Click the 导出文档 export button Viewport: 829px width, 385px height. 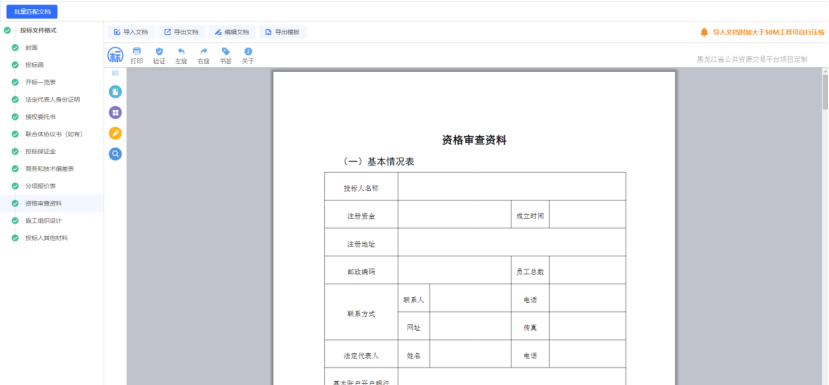181,32
